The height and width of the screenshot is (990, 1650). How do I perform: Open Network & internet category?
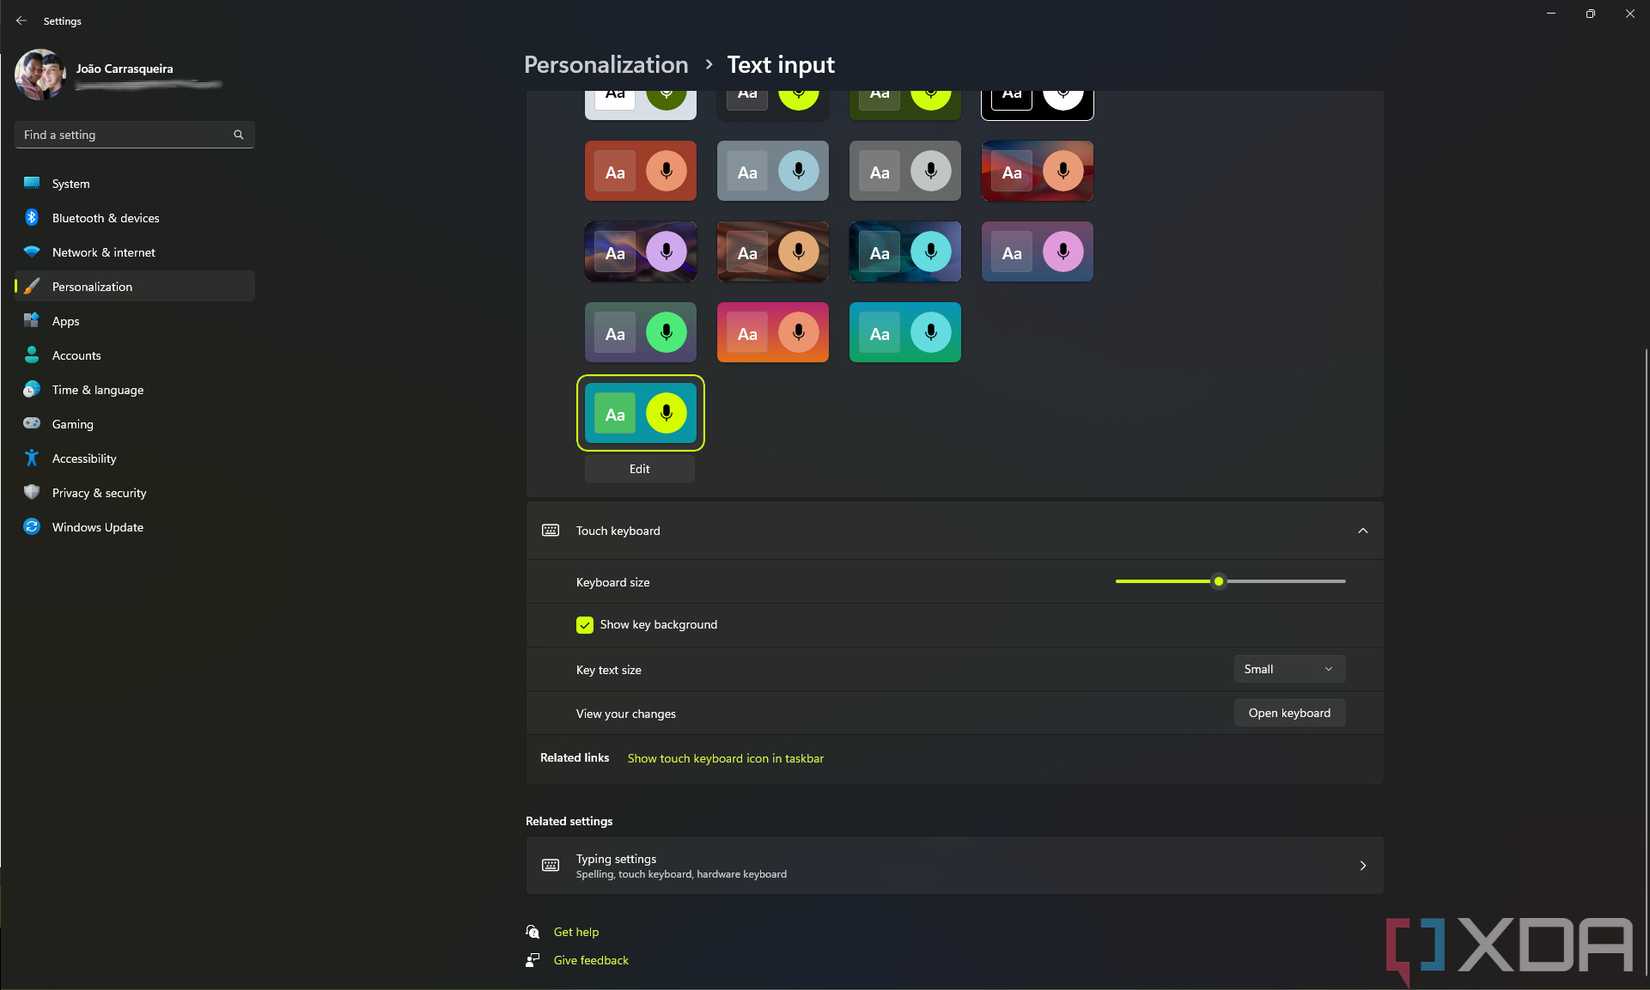point(135,252)
